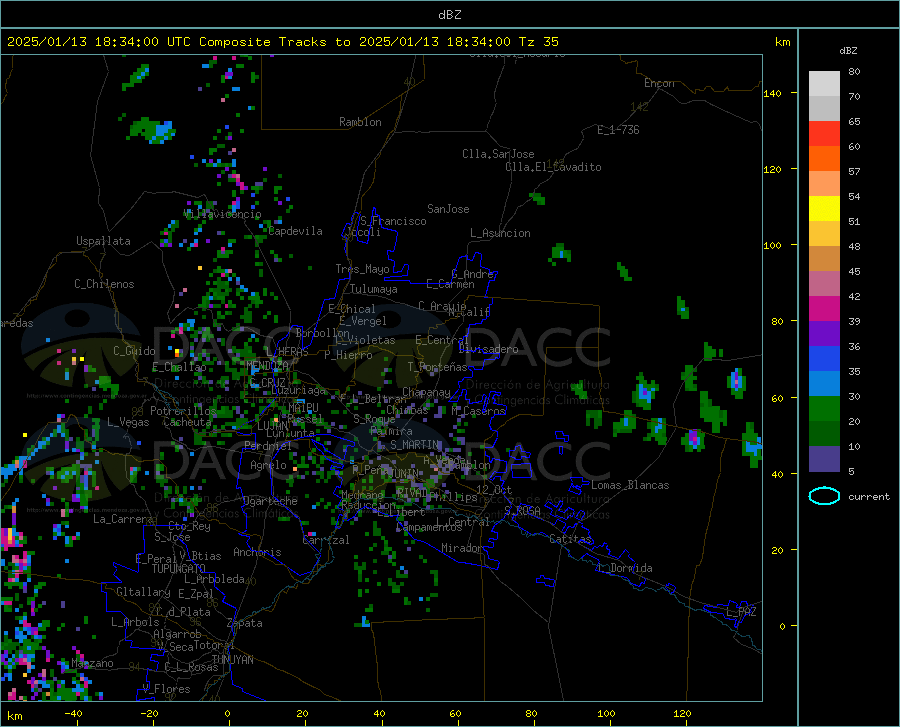Click the Chapanay label
The image size is (900, 727).
[426, 392]
